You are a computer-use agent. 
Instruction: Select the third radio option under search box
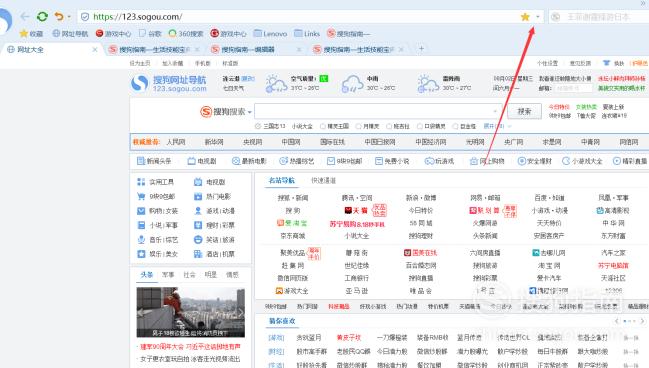coord(359,126)
